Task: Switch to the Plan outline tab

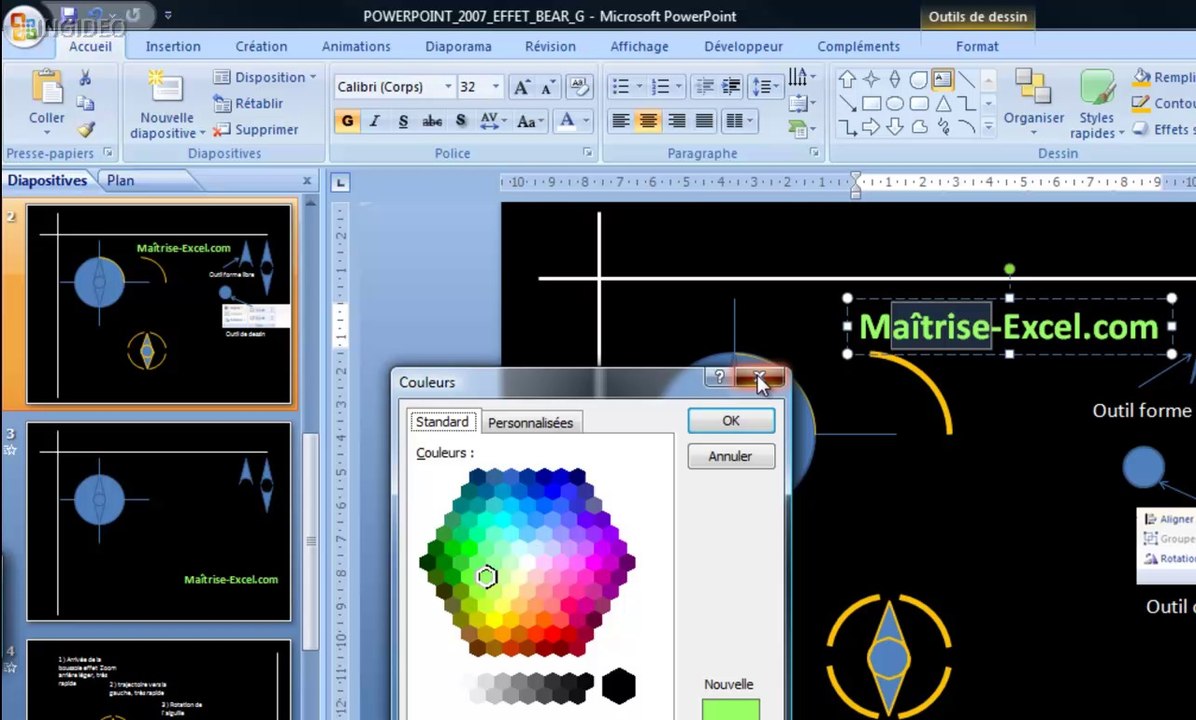Action: pyautogui.click(x=121, y=181)
